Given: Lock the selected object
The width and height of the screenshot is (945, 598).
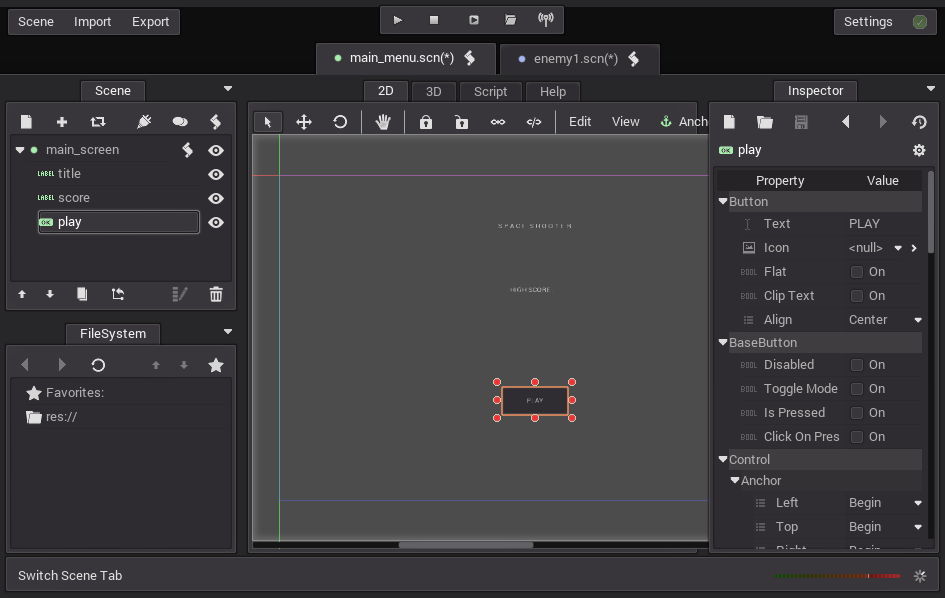Looking at the screenshot, I should (425, 122).
